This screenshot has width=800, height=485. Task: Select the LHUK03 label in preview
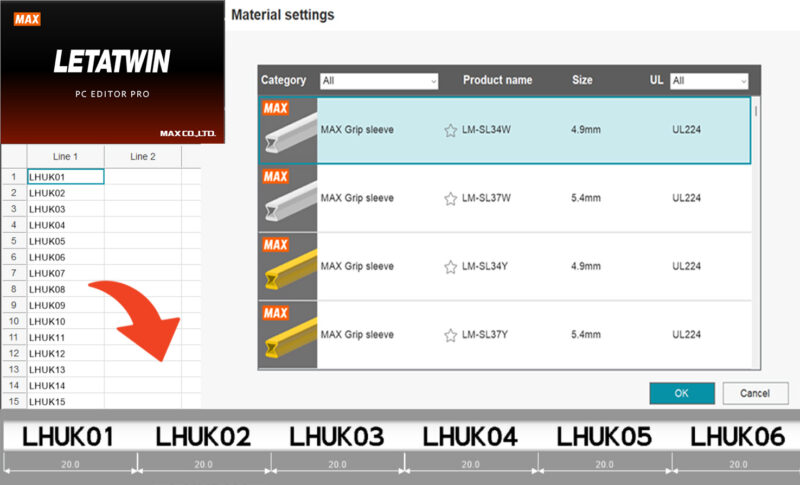tap(336, 436)
